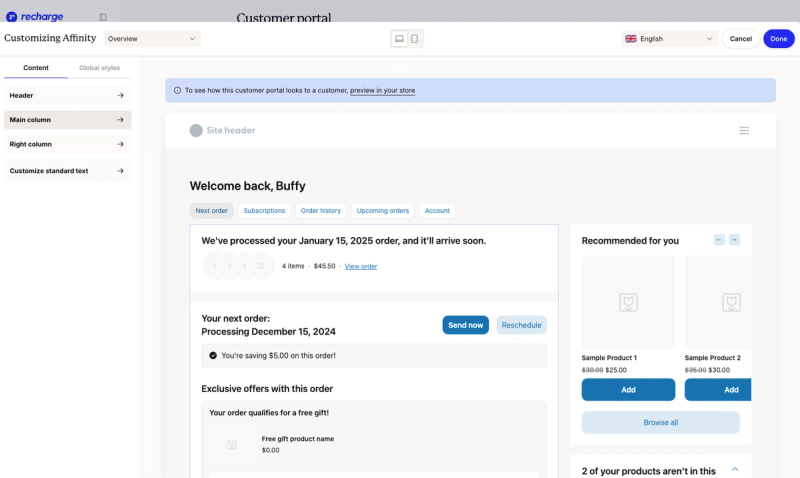Click the Reschedule button
The width and height of the screenshot is (800, 478).
pyautogui.click(x=521, y=325)
